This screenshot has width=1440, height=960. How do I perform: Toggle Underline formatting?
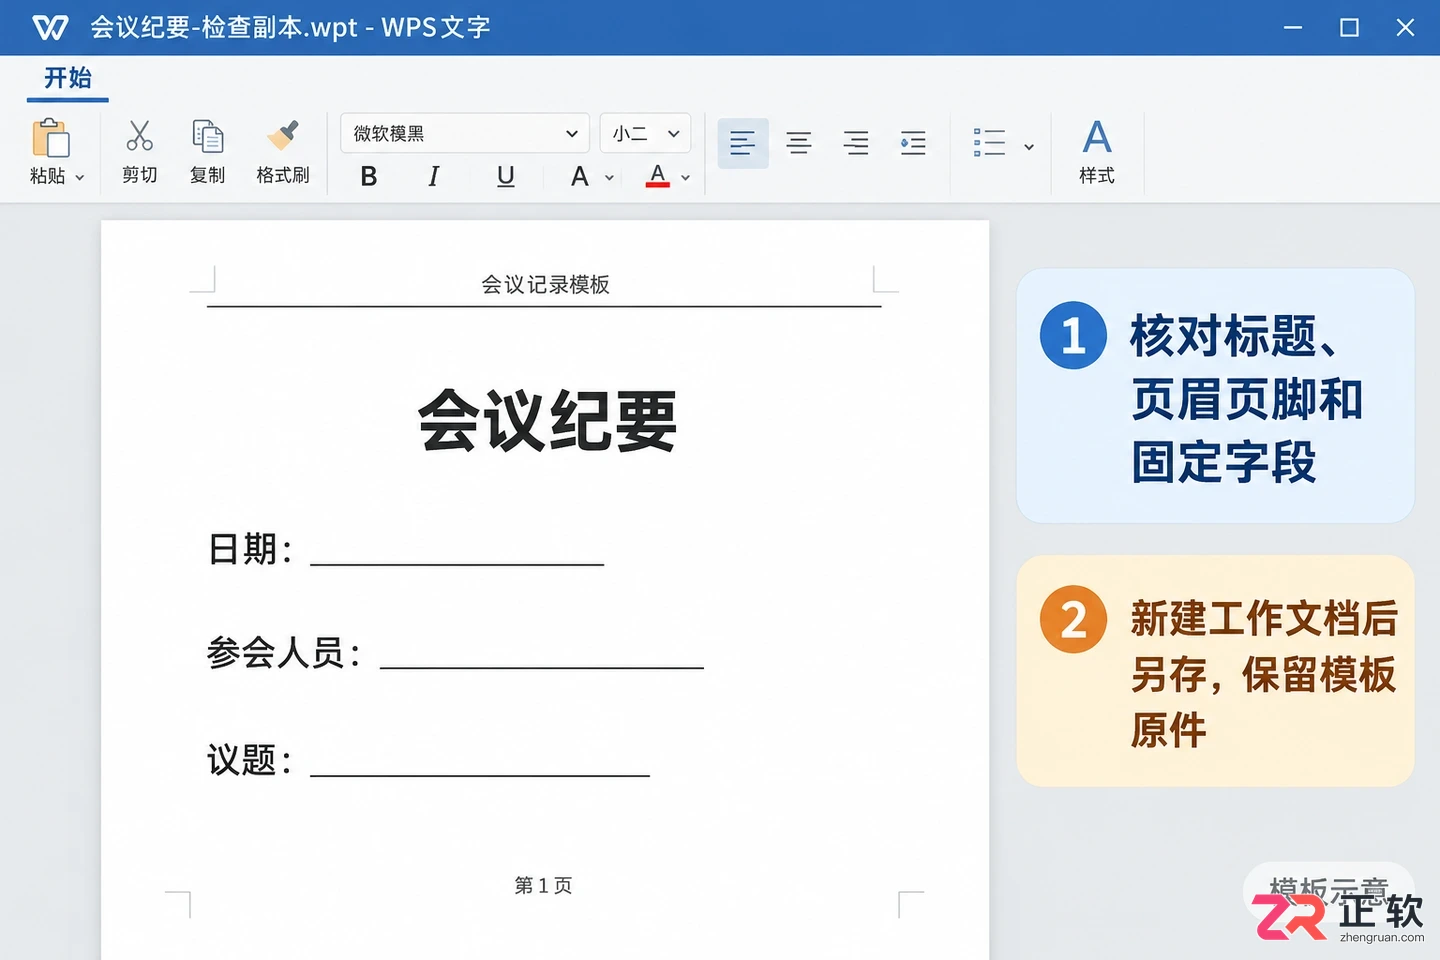tap(506, 176)
